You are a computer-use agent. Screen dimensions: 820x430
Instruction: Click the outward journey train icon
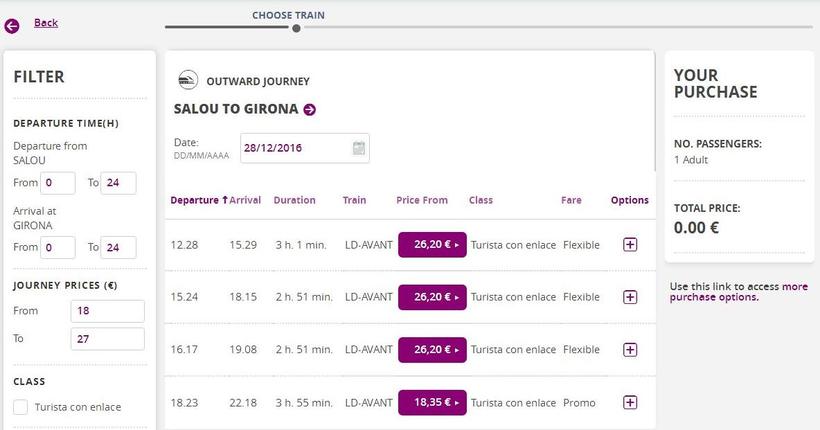pyautogui.click(x=187, y=80)
